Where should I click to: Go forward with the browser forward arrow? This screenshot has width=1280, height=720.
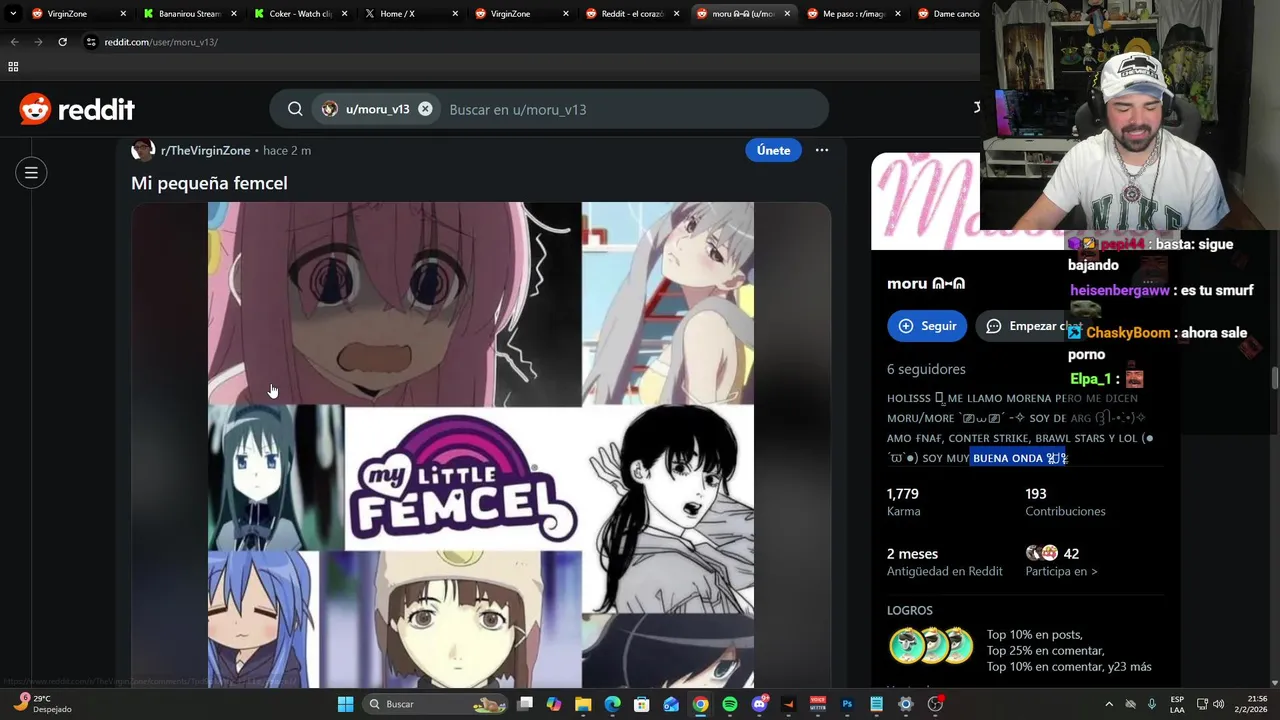38,42
